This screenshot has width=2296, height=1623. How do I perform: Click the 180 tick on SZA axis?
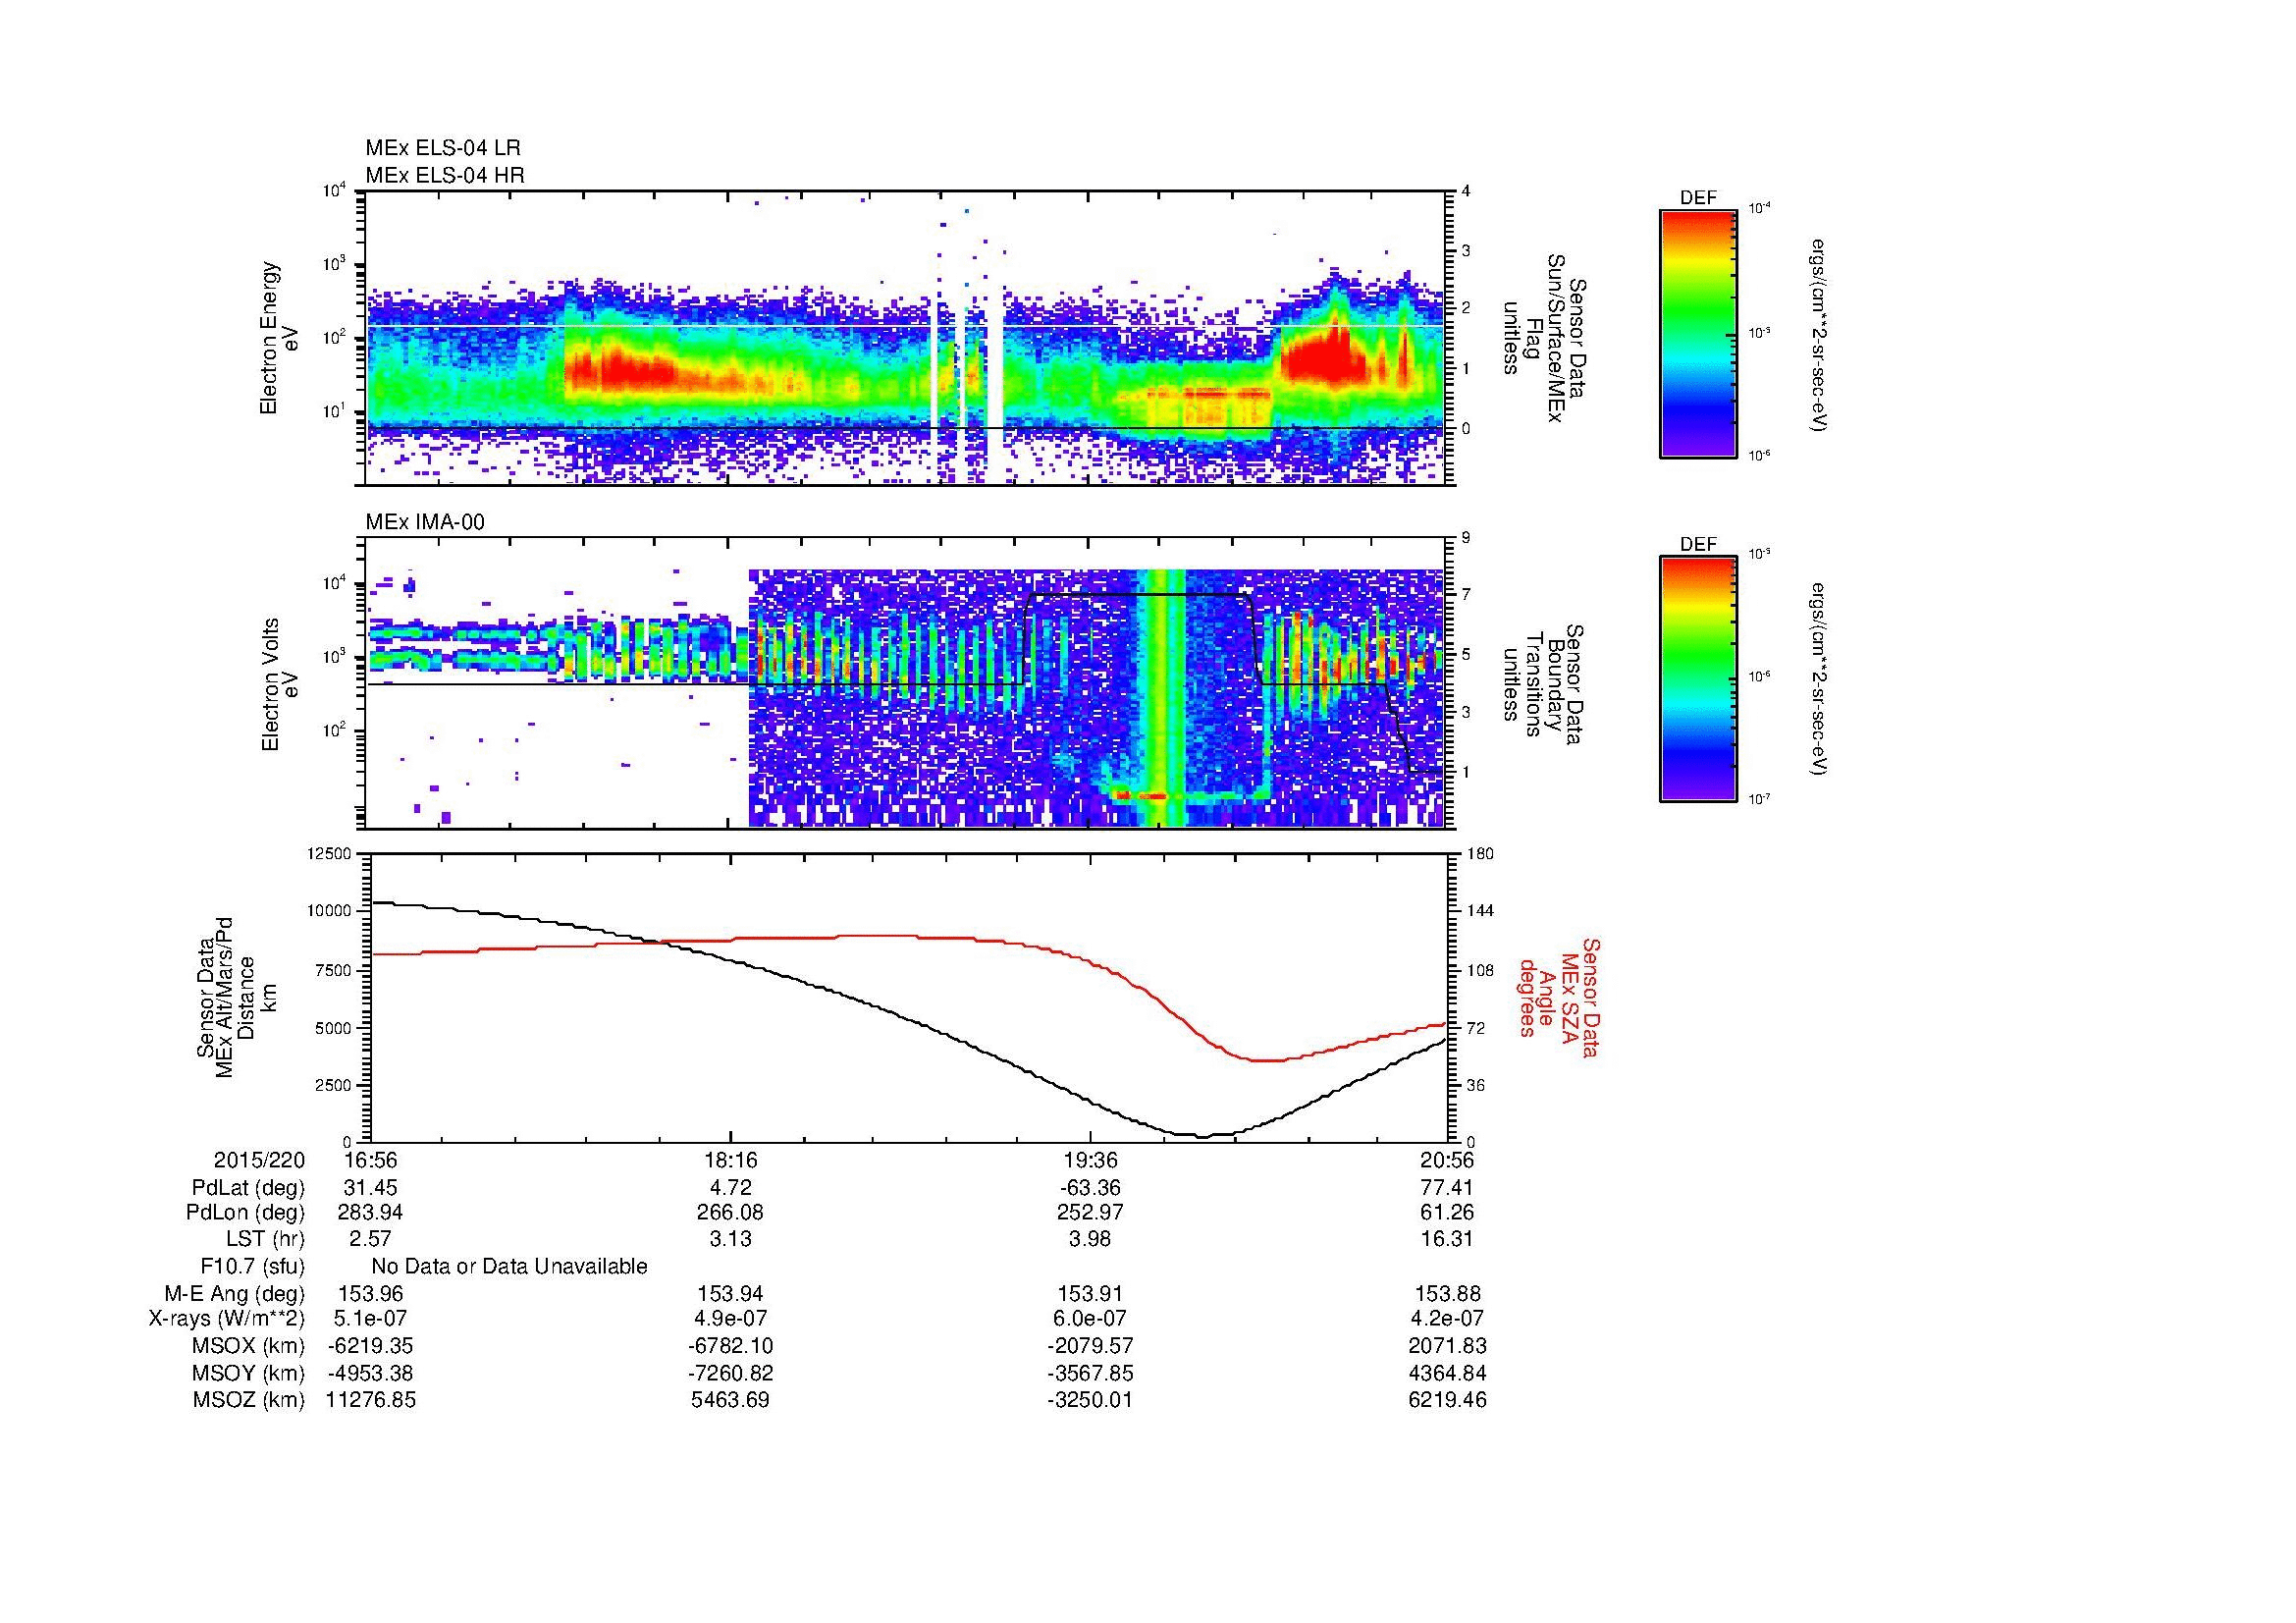pyautogui.click(x=1482, y=854)
